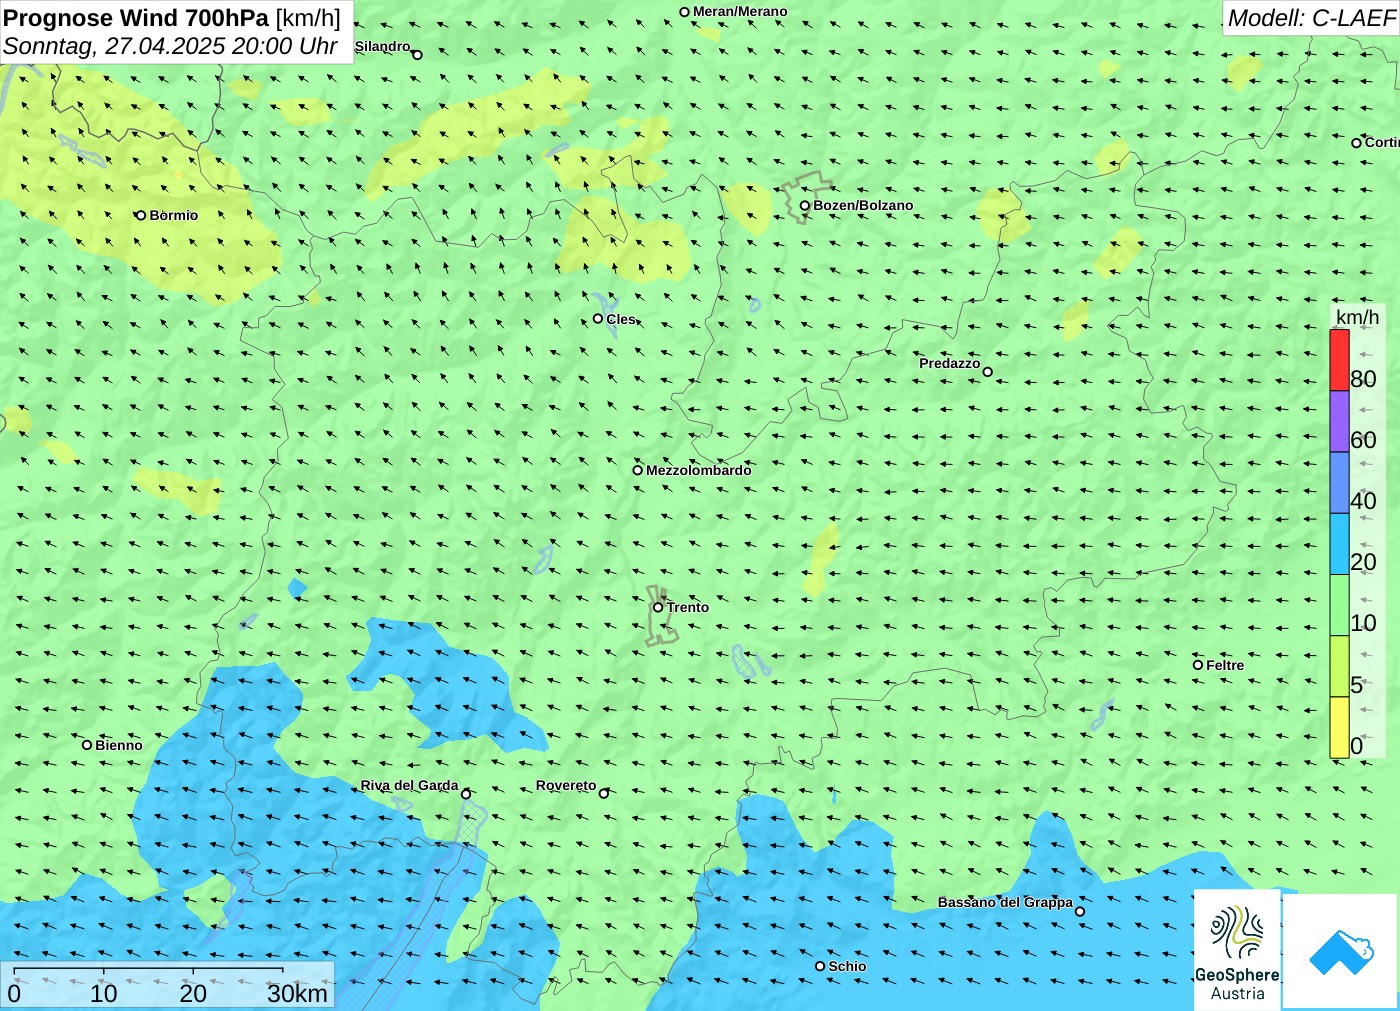
Task: Click the Silandro city marker
Action: pyautogui.click(x=417, y=55)
